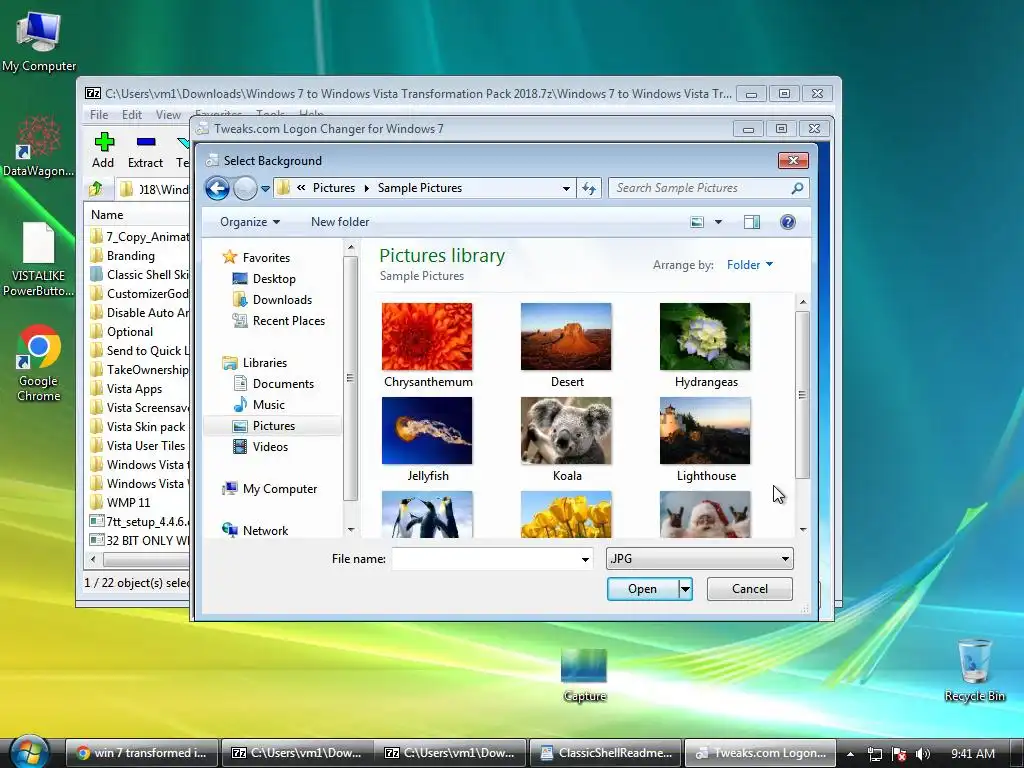Screen dimensions: 1024x768
Task: Click the Search Sample Pictures field
Action: point(699,188)
